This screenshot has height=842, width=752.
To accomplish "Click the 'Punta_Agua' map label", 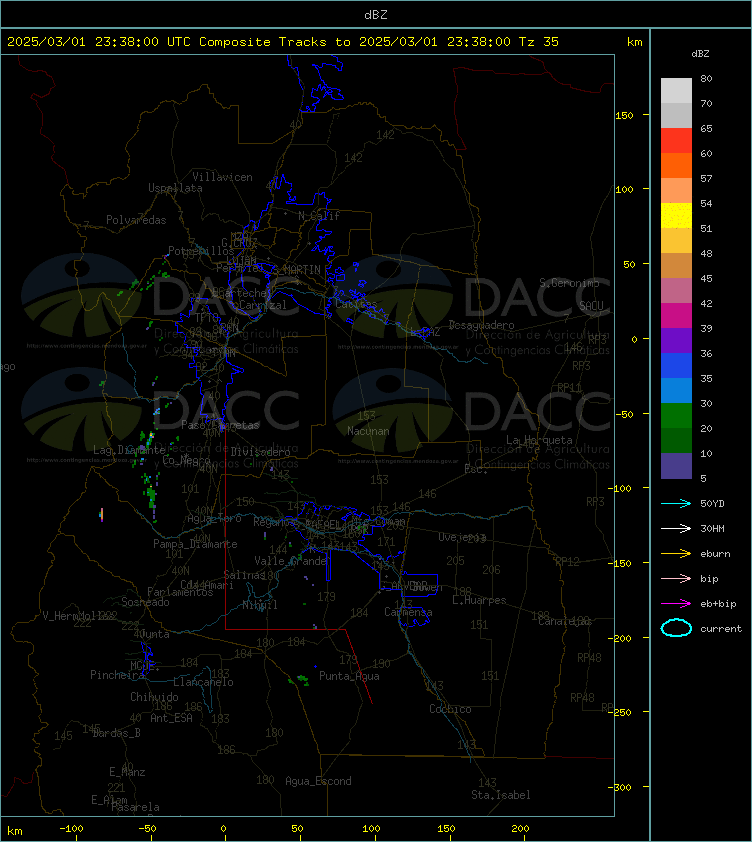I will click(349, 676).
